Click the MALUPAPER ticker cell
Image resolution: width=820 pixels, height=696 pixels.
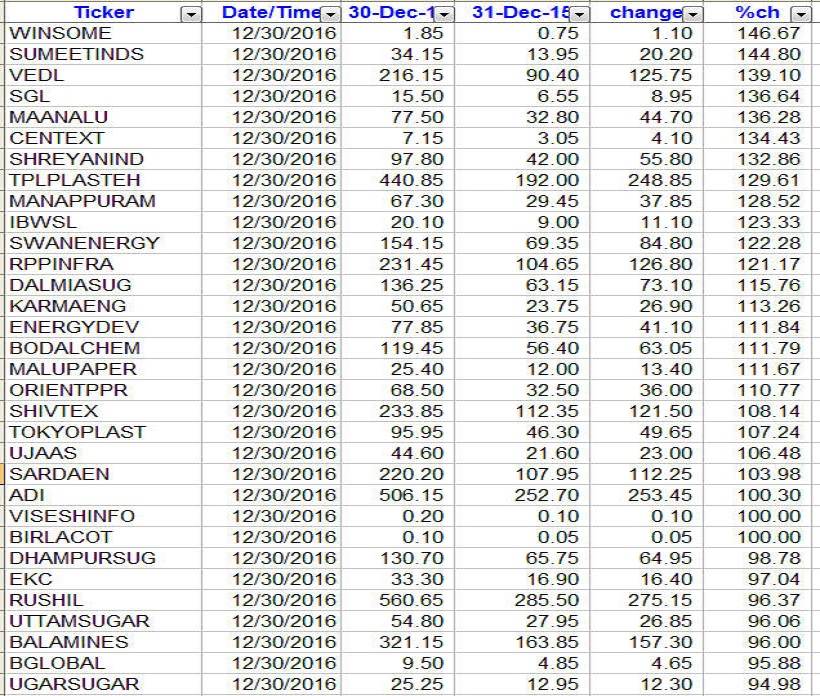[103, 369]
